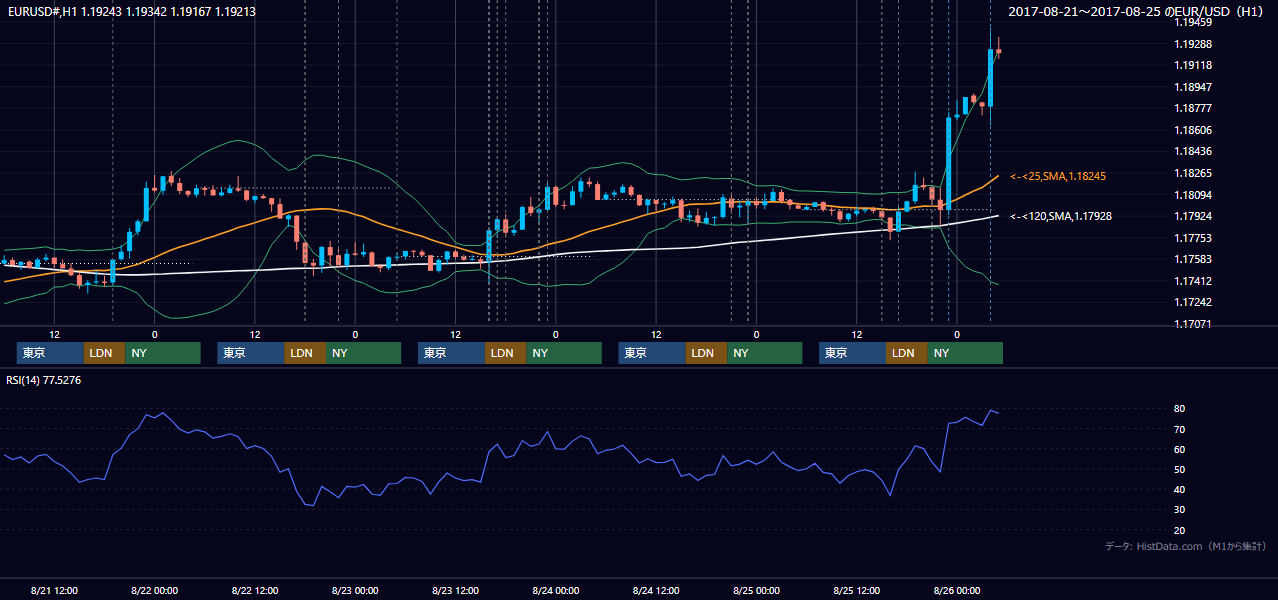This screenshot has width=1278, height=600.
Task: Select the 8/26 00:00 time axis label
Action: 957,590
